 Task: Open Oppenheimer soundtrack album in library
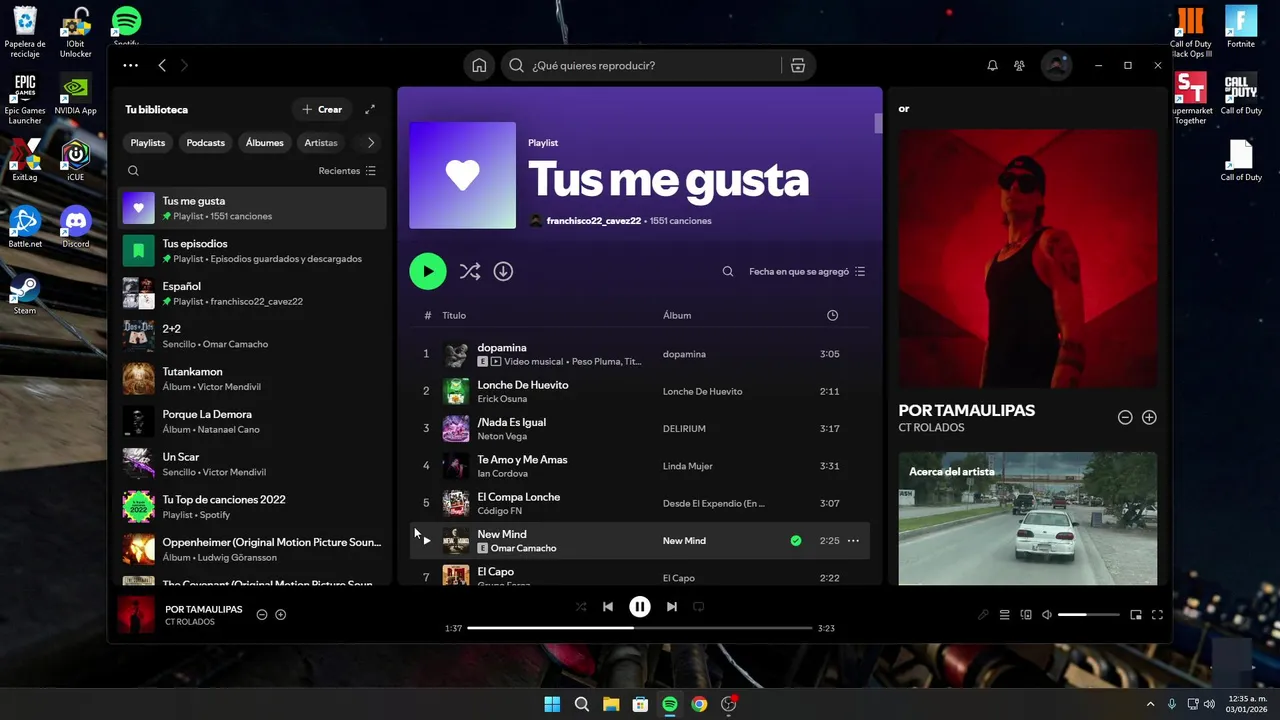click(252, 549)
